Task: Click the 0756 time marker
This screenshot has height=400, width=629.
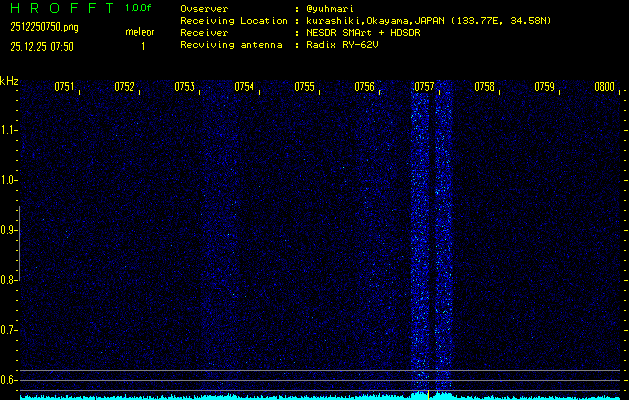Action: pos(364,87)
